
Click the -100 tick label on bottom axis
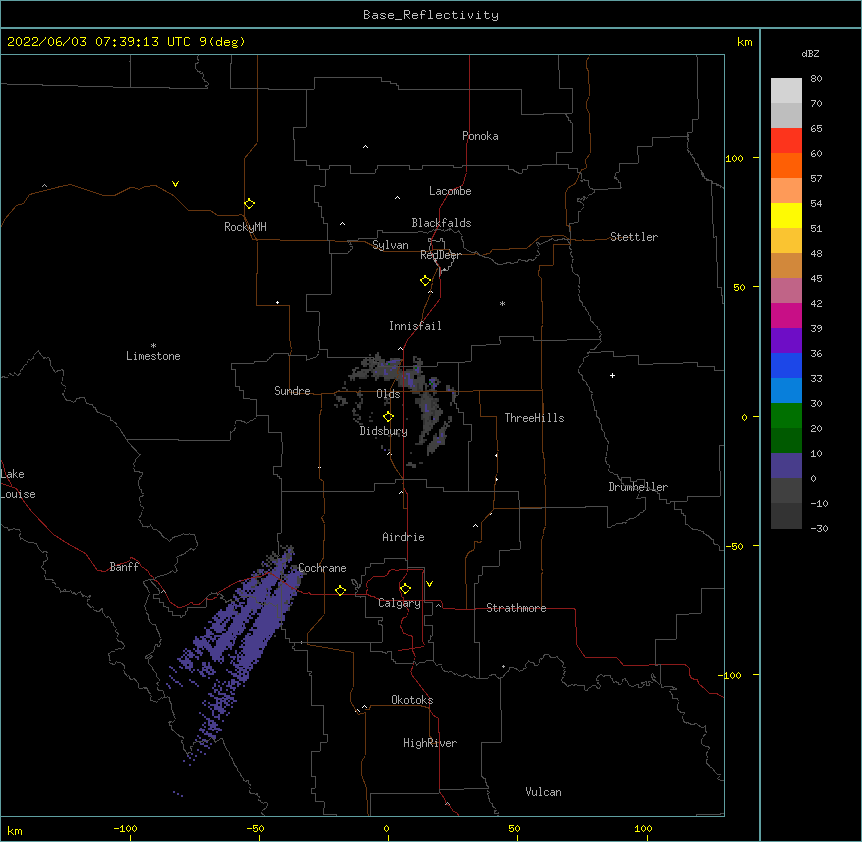125,828
